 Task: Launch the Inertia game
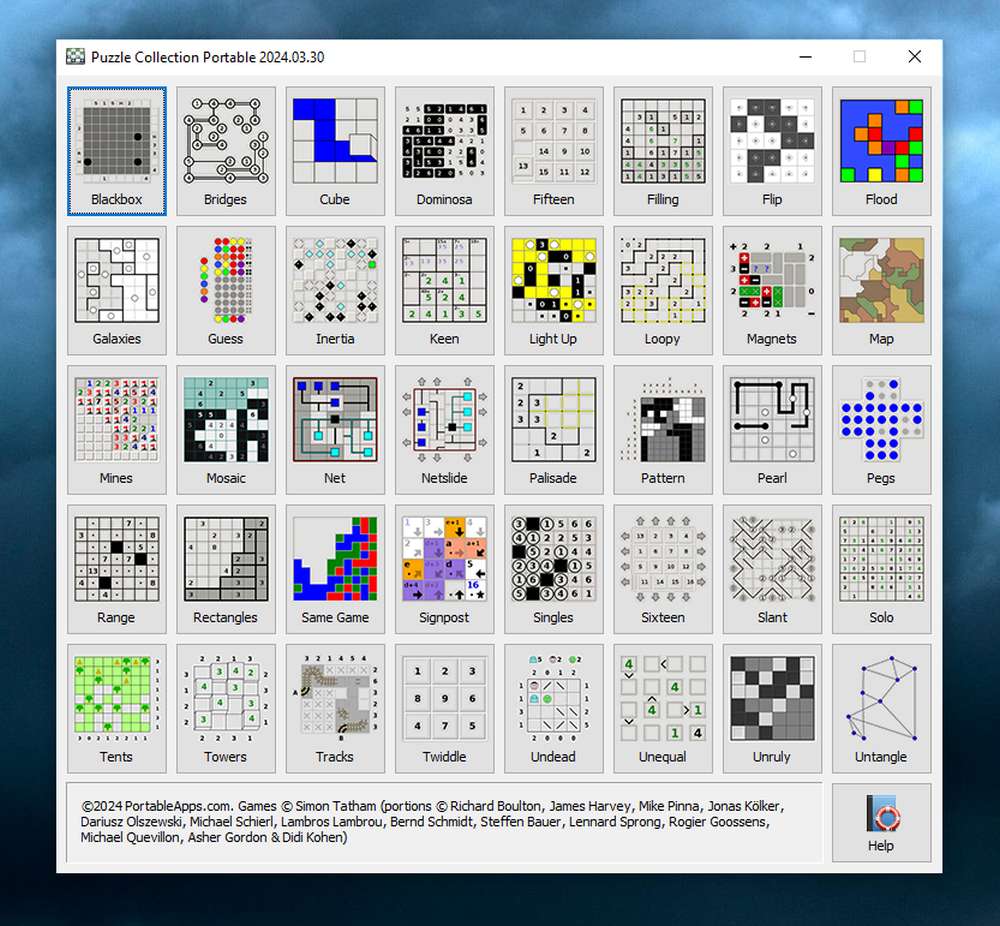(335, 290)
